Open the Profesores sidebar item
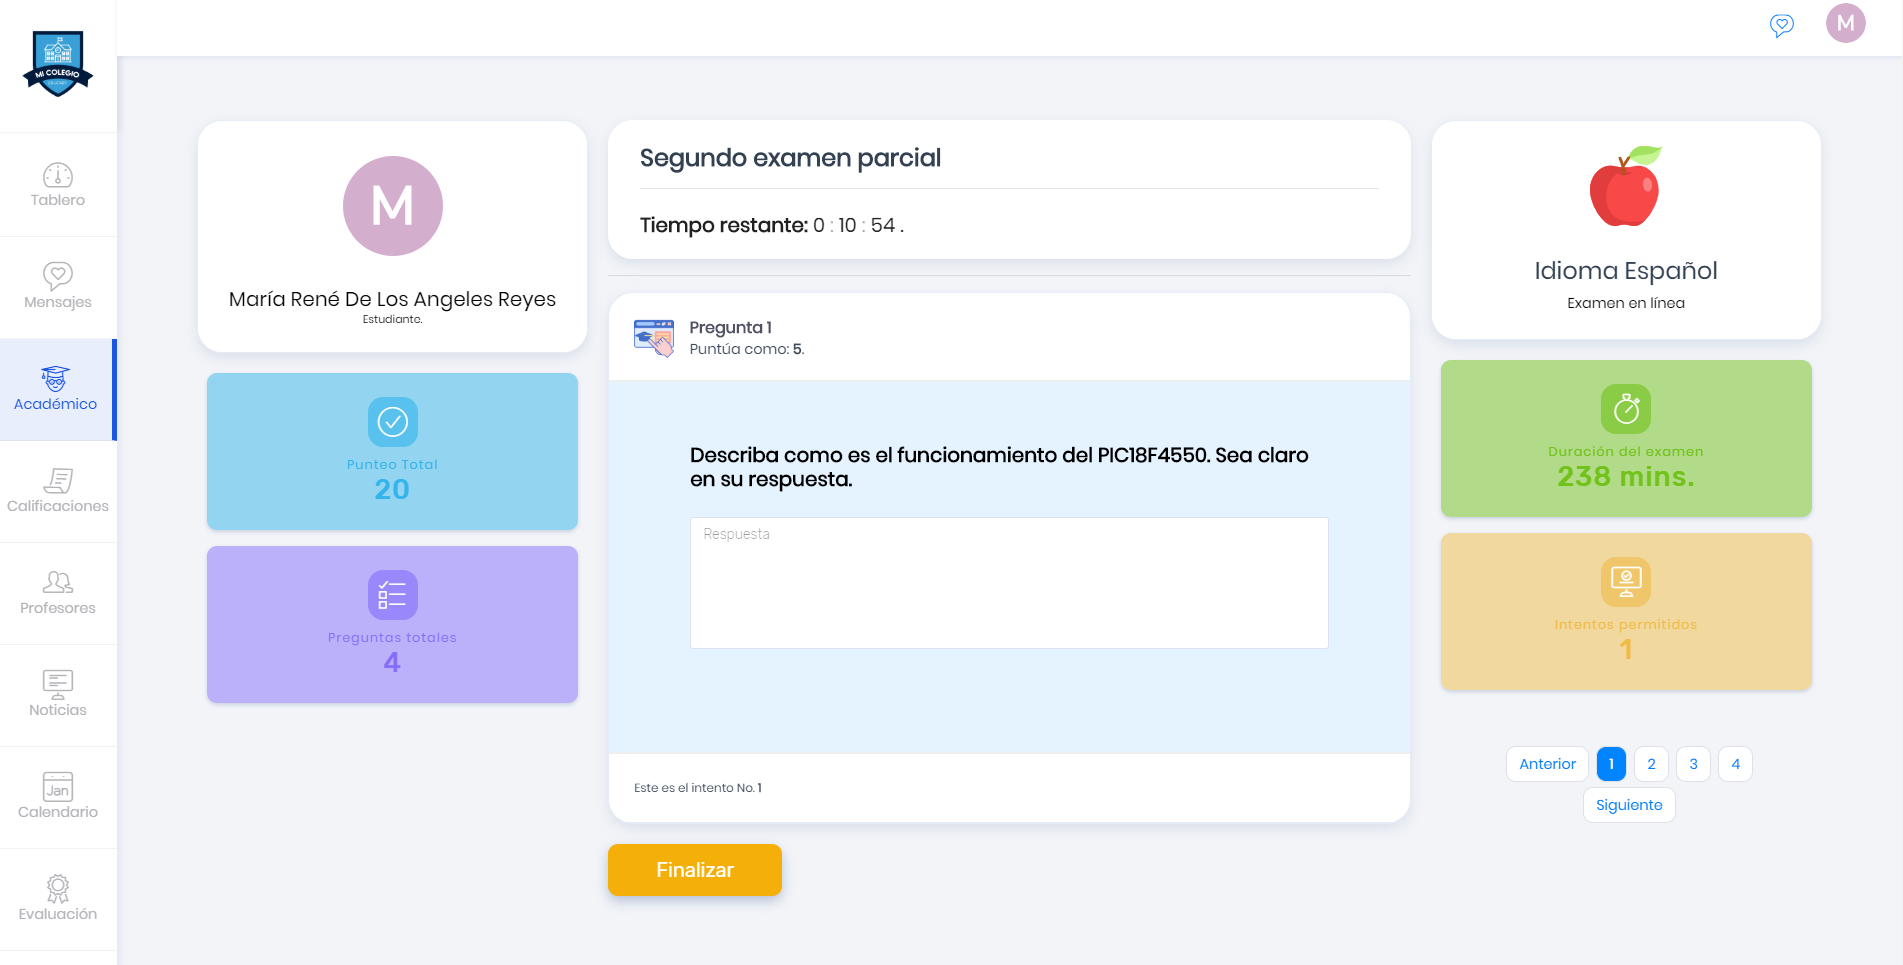This screenshot has height=965, width=1903. coord(58,593)
